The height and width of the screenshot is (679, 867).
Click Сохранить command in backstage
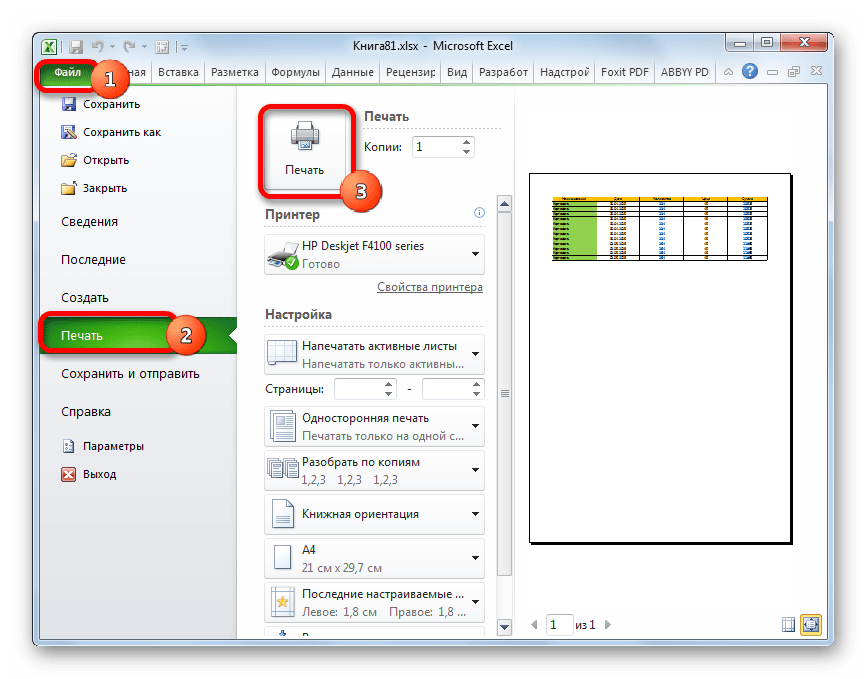pyautogui.click(x=111, y=104)
